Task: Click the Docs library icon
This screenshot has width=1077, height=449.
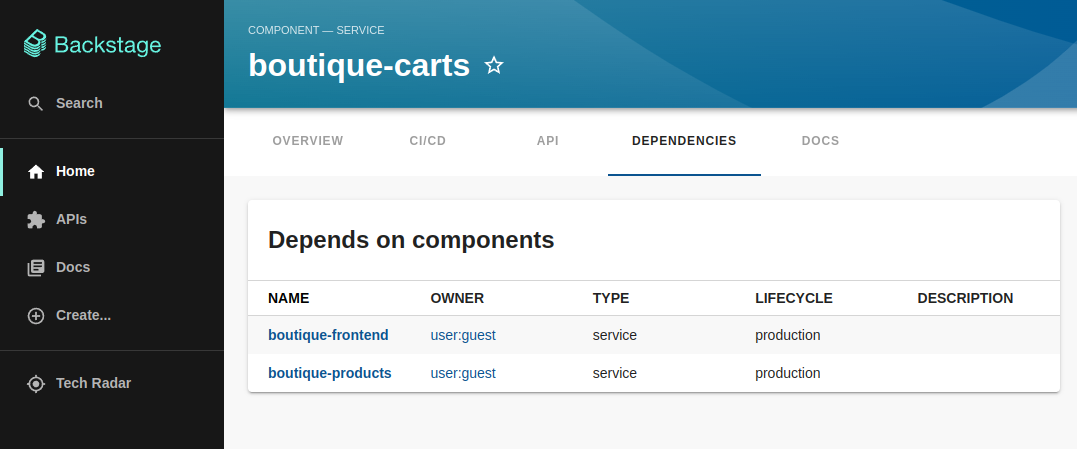Action: [x=36, y=267]
